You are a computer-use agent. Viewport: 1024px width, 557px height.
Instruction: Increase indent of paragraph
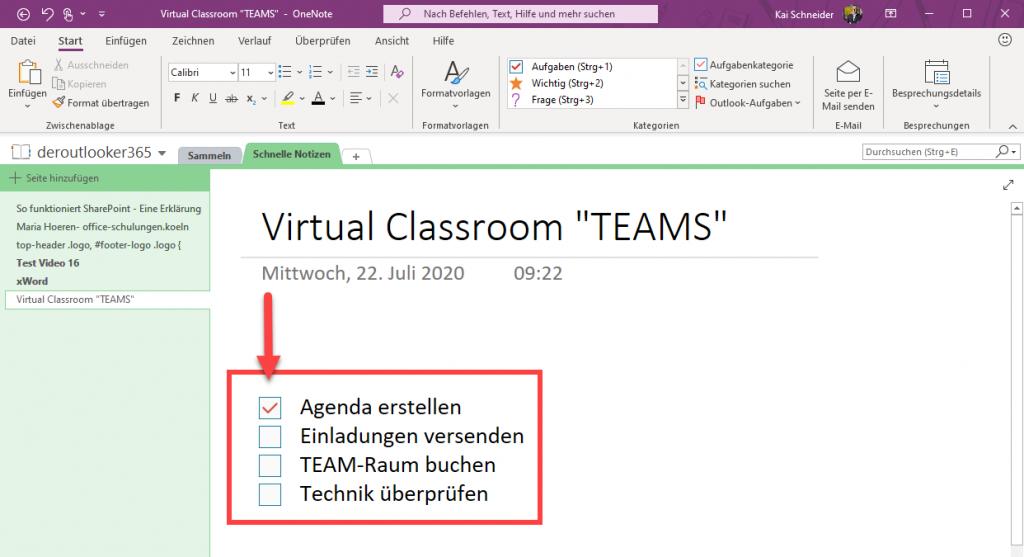372,72
